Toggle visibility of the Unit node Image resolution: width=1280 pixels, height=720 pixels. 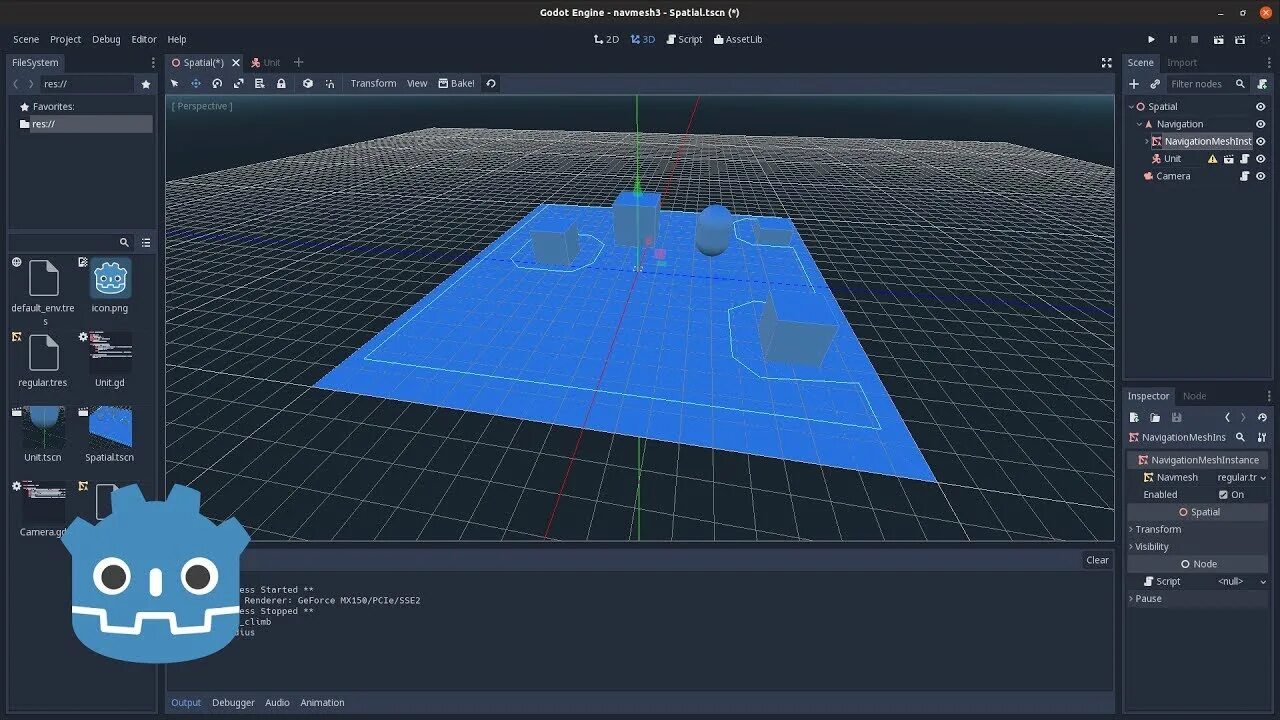[1260, 159]
